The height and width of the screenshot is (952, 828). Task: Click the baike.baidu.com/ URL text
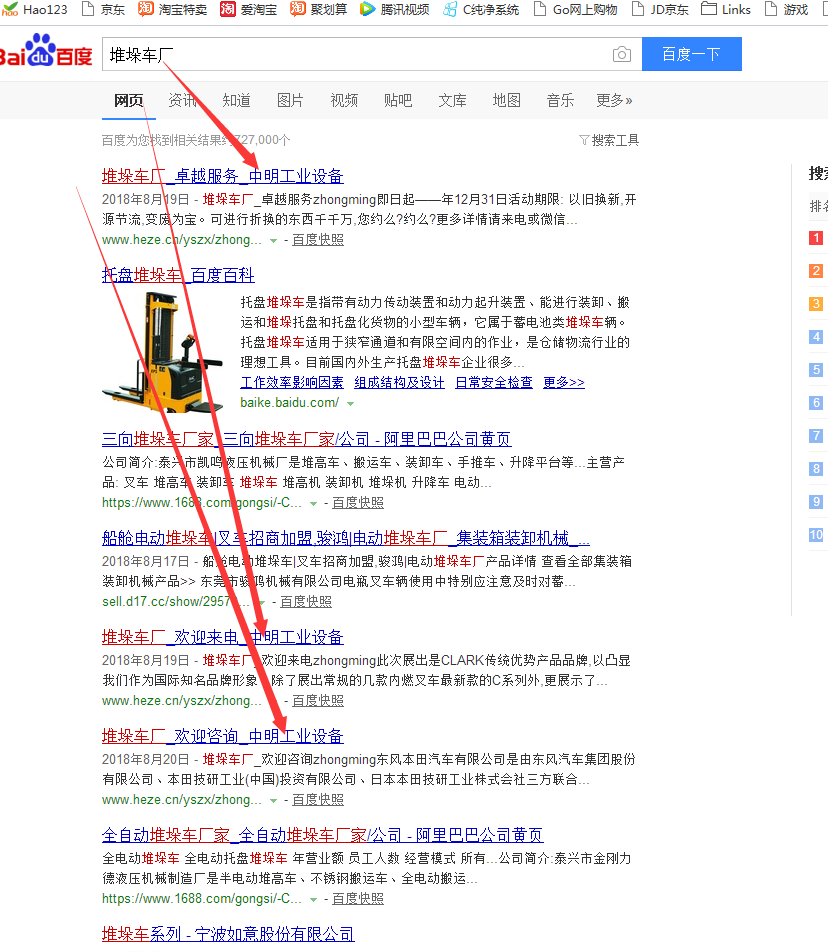290,403
